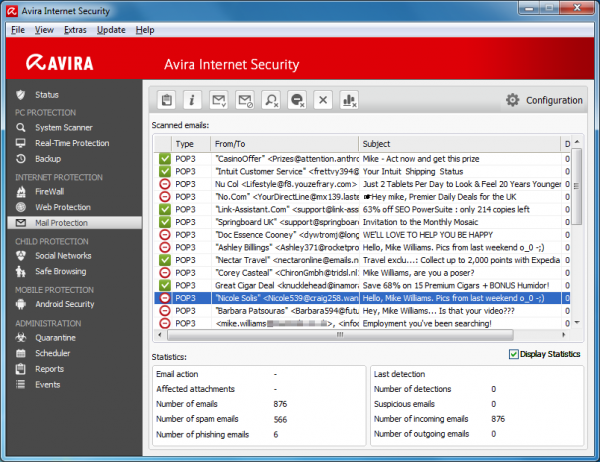Click the globe icon beside Web Protection
The height and width of the screenshot is (462, 600).
[21, 207]
